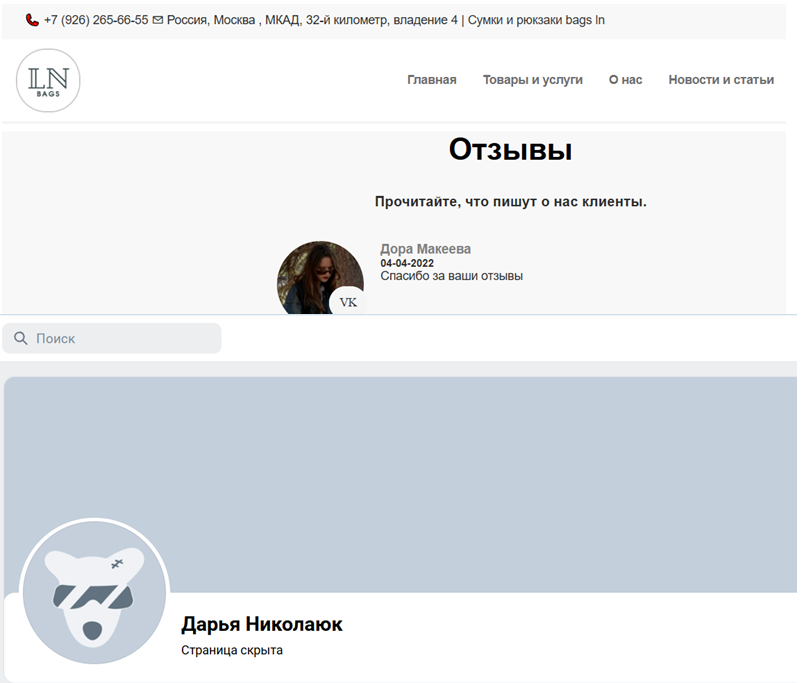
Task: Click the Страница скрыта status text
Action: tap(231, 651)
